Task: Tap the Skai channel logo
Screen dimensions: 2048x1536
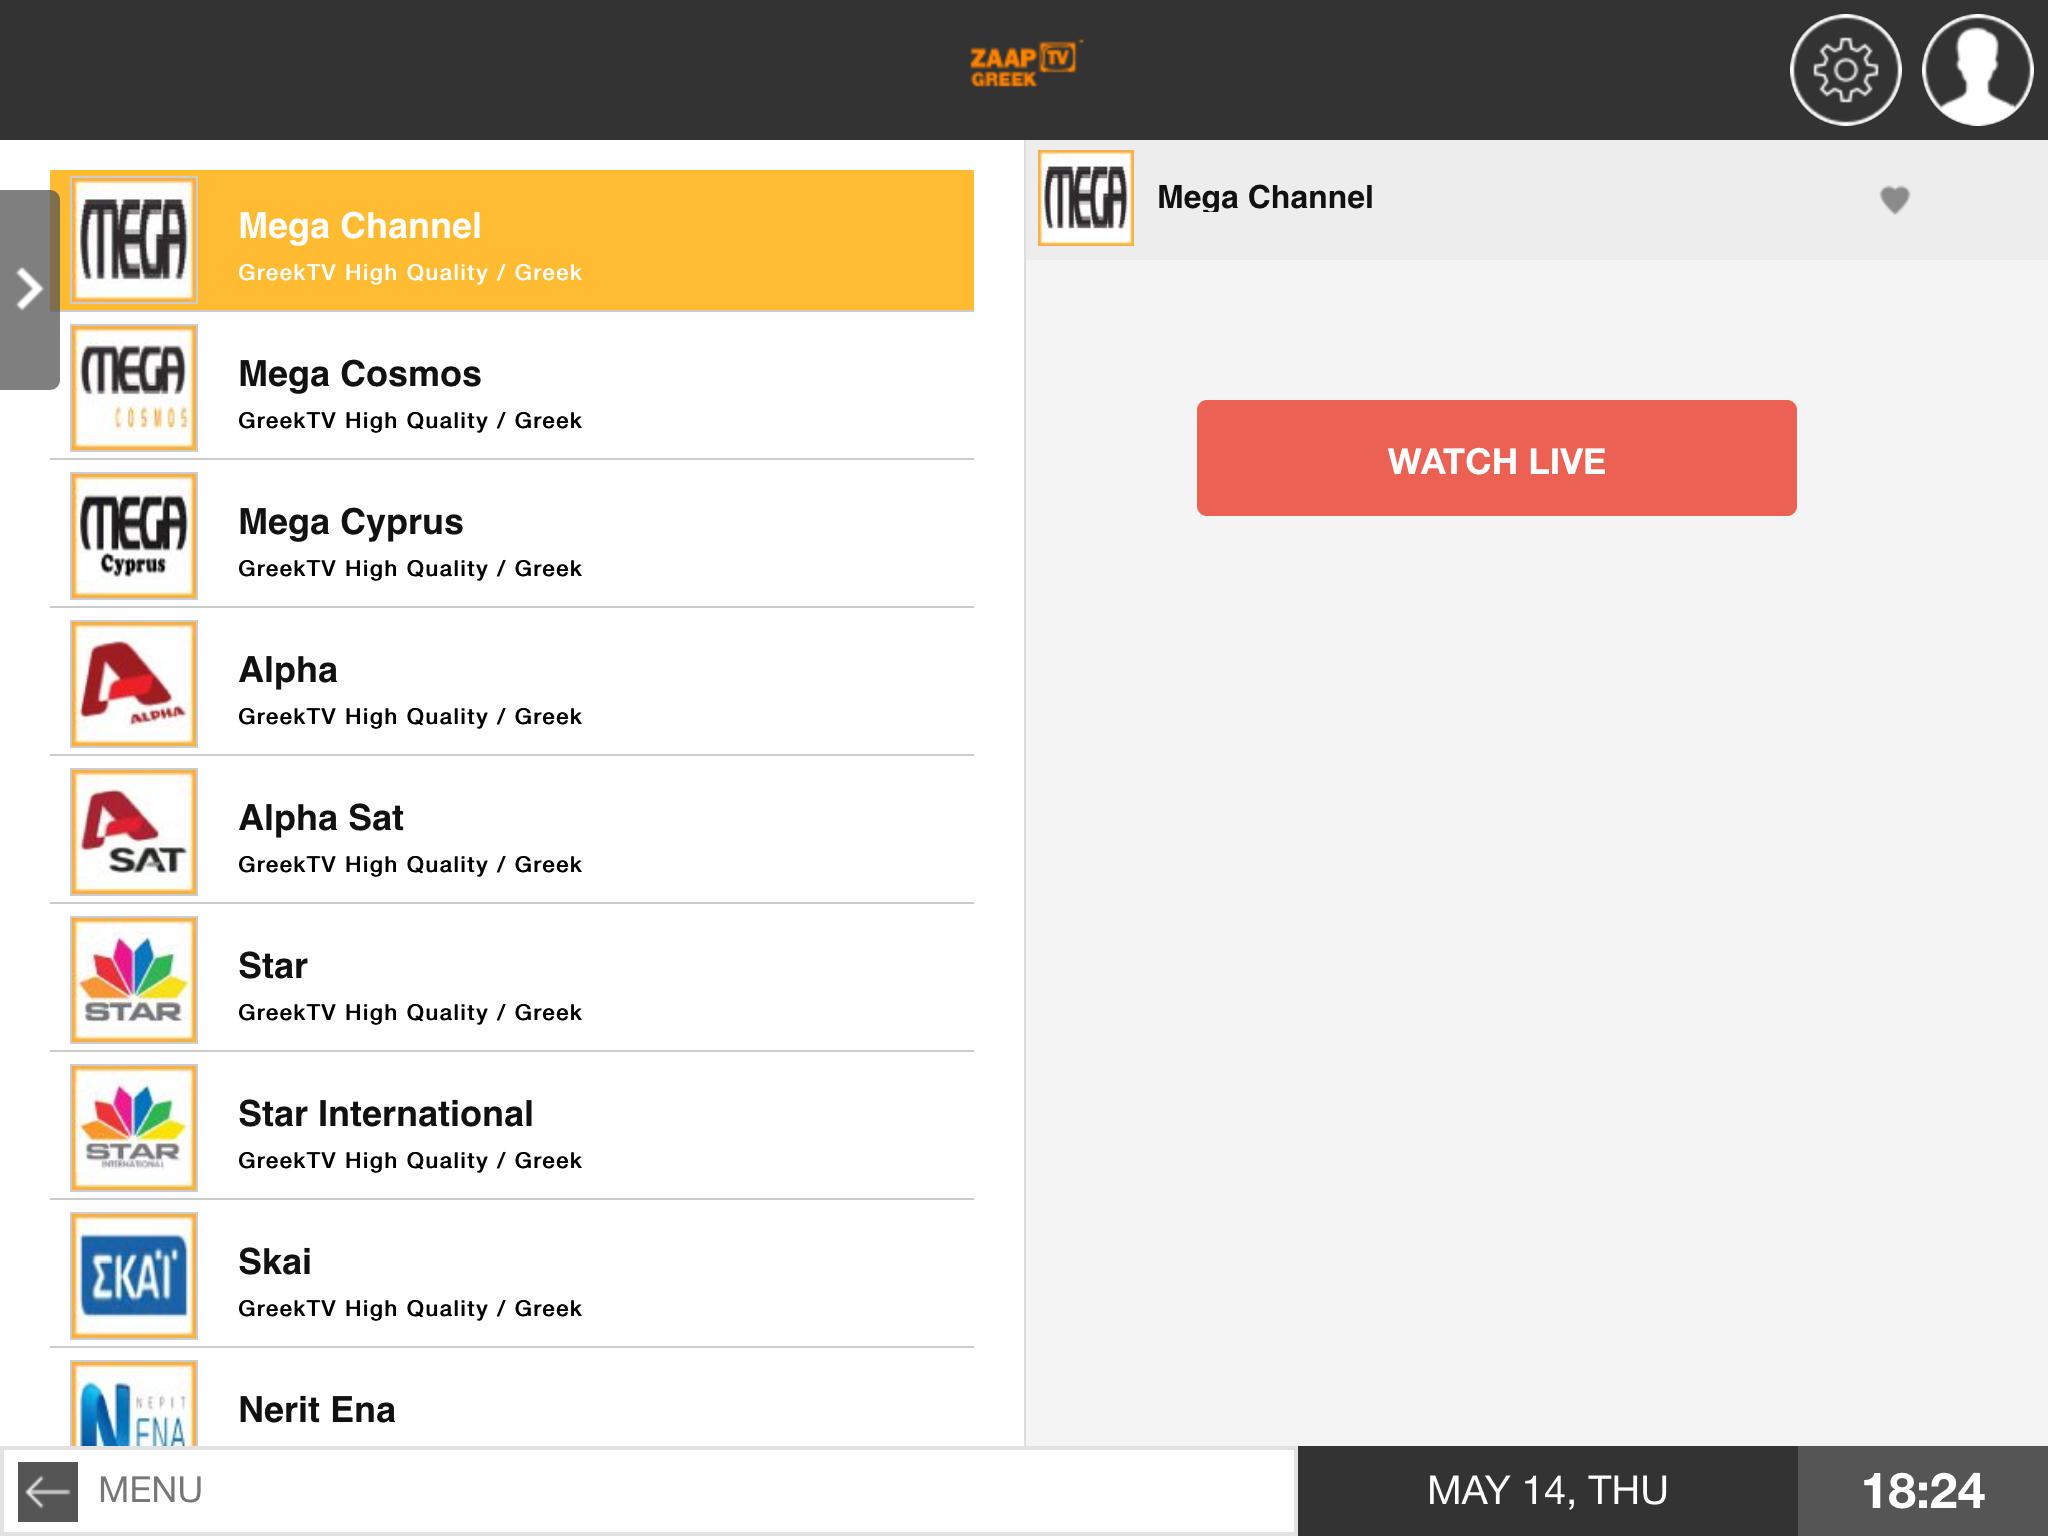Action: coord(134,1276)
